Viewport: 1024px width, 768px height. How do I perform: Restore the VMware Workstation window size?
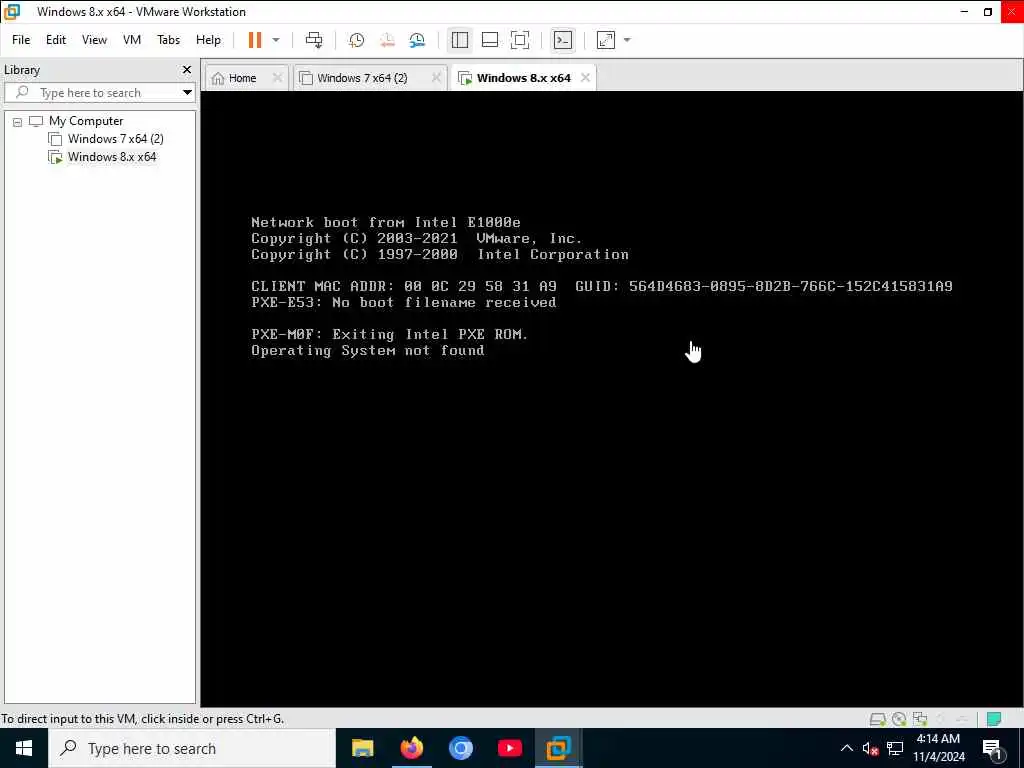click(x=988, y=12)
